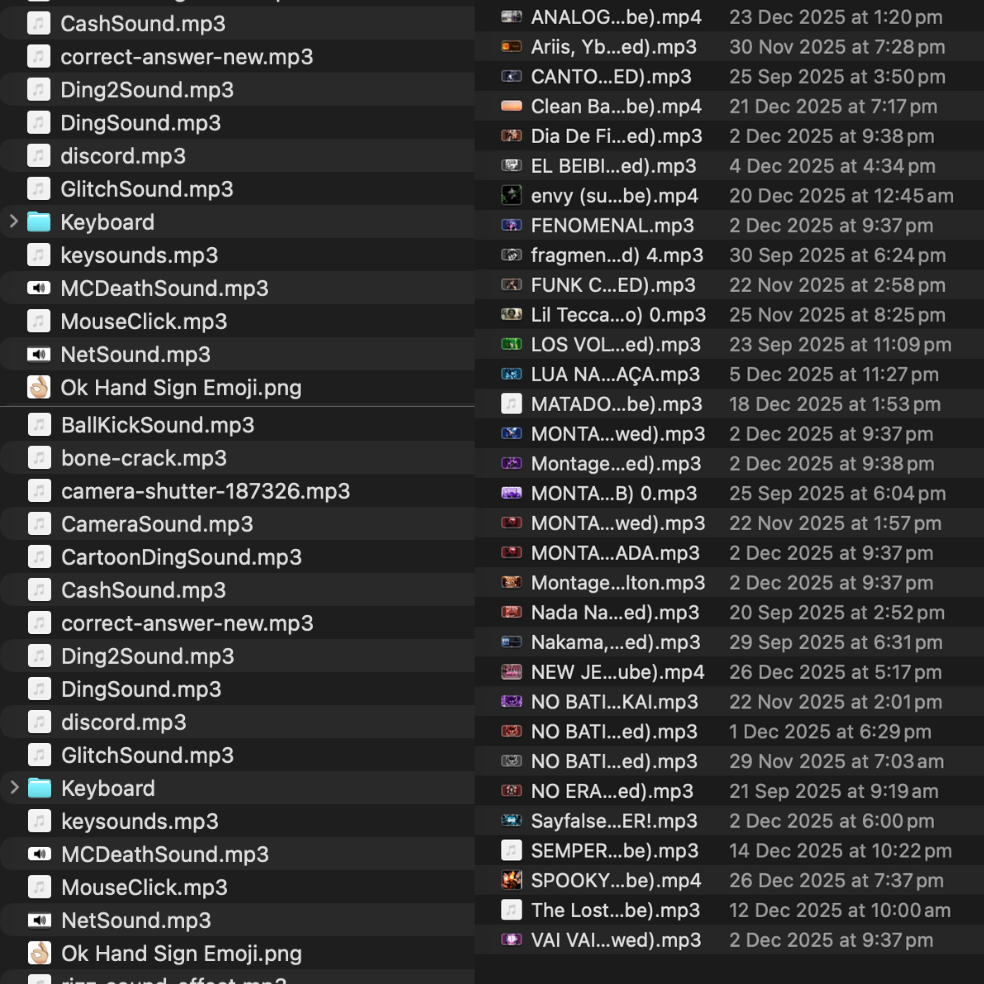
Task: Select the camera-shutter-187326.mp3 file icon
Action: 39,491
